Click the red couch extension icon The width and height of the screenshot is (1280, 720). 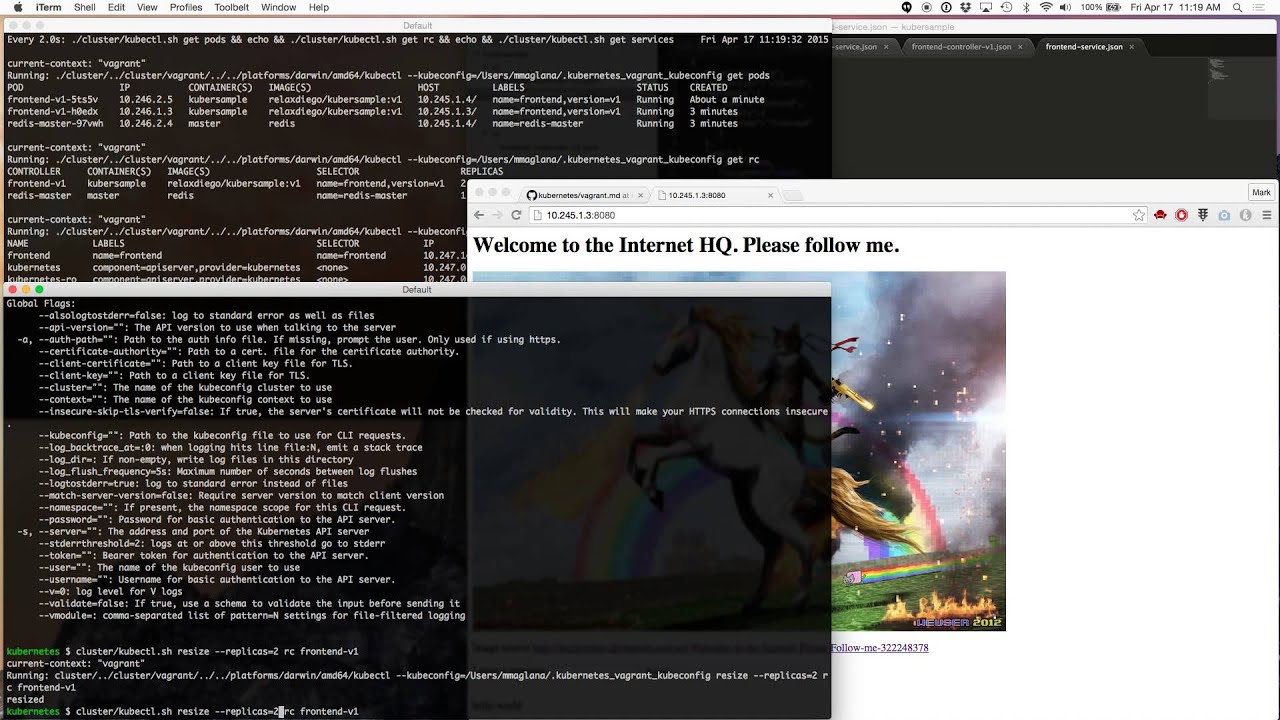tap(1160, 215)
